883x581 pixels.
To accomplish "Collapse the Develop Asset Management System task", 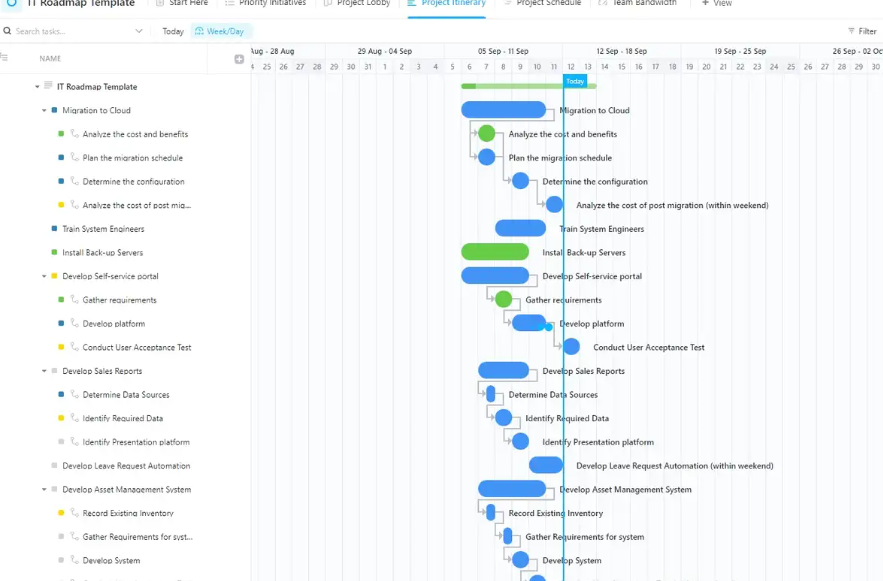I will point(44,490).
